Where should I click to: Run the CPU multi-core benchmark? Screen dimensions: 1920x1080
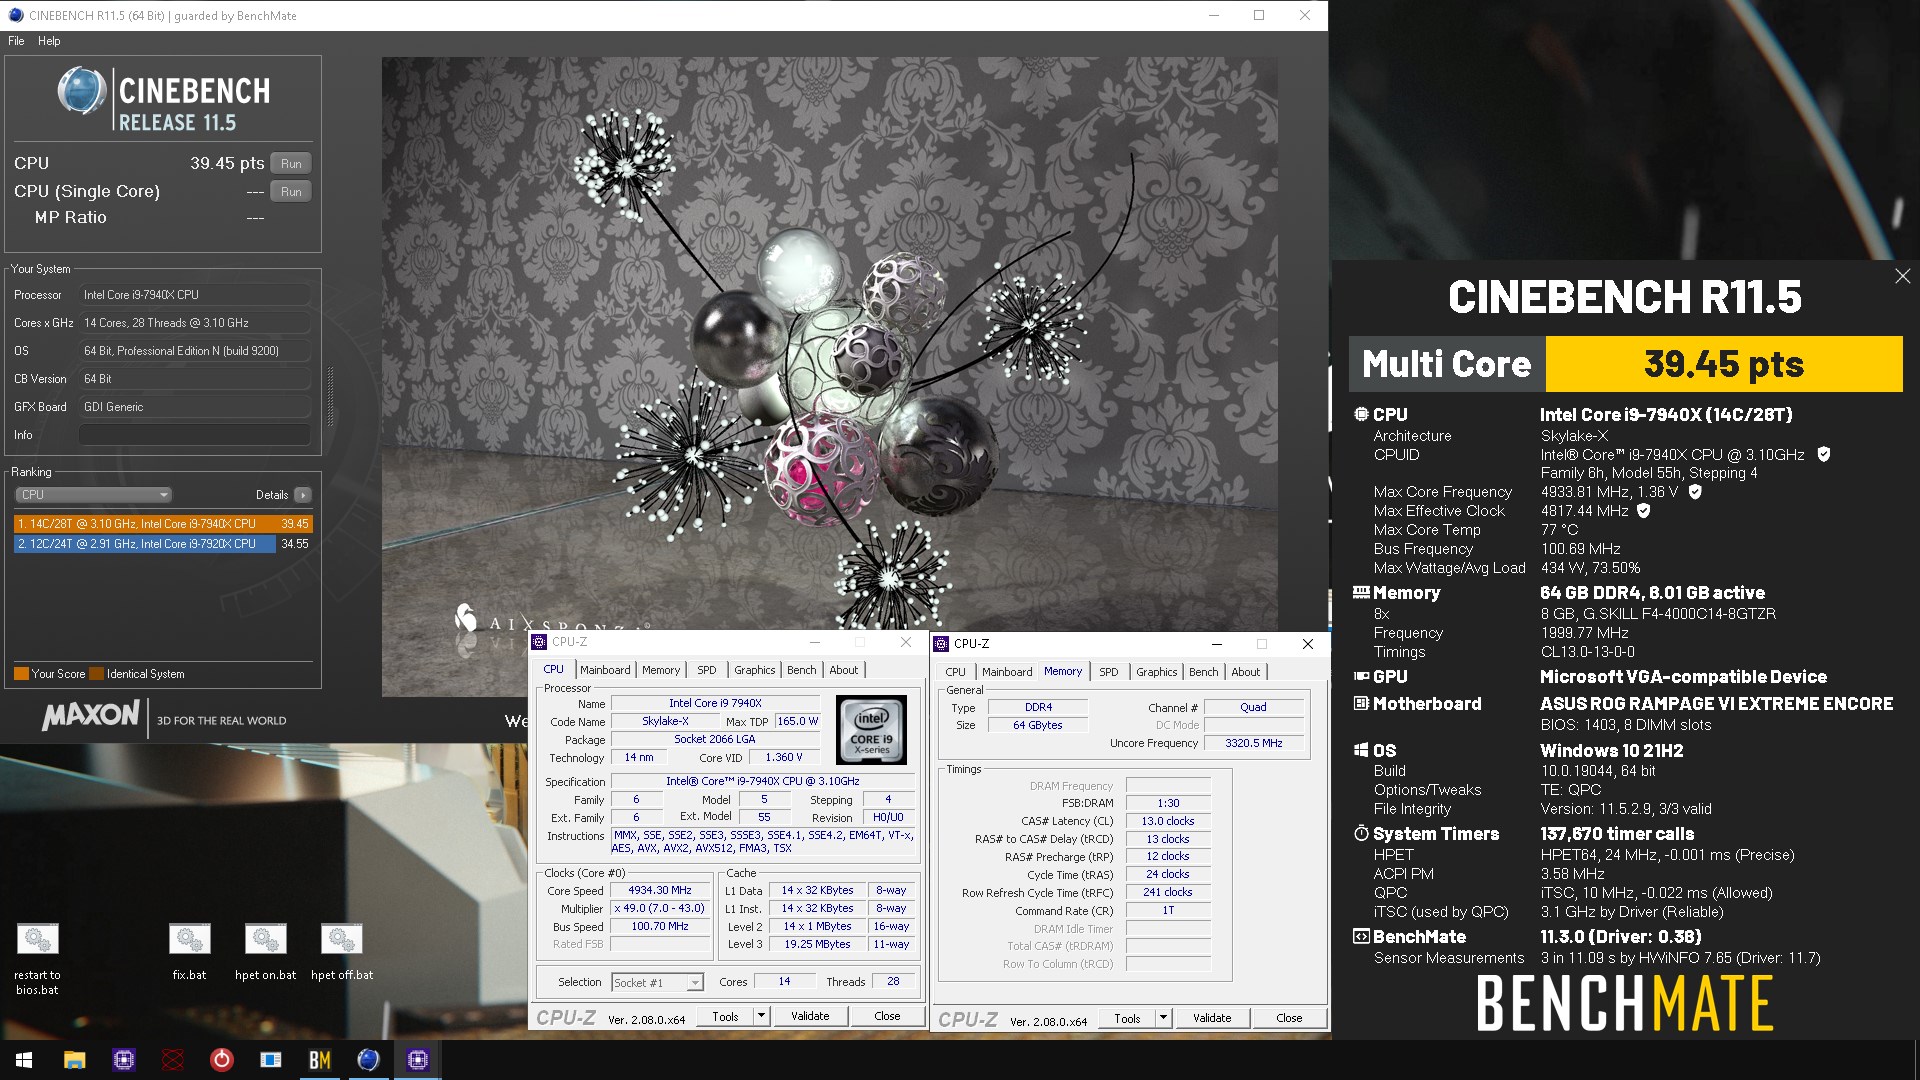pos(291,164)
